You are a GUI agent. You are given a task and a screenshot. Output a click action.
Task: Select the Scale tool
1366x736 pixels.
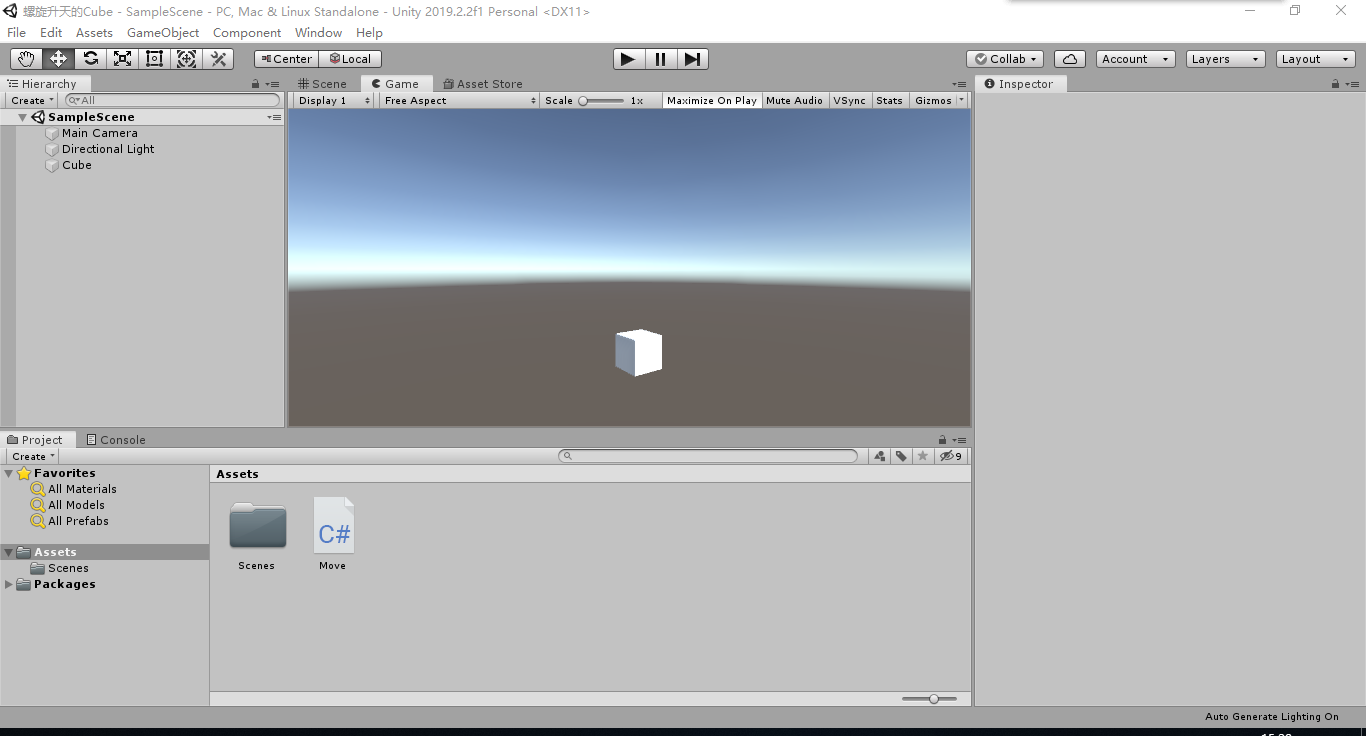click(122, 58)
